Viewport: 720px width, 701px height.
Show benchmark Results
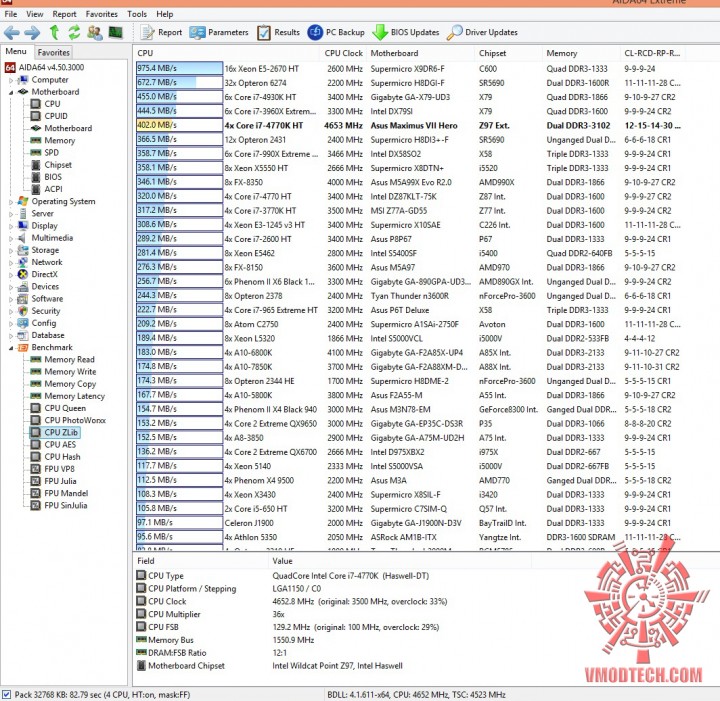[278, 32]
